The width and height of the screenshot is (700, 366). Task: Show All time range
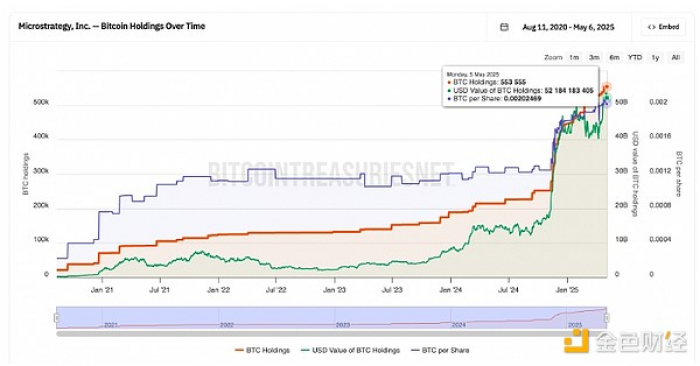(676, 58)
